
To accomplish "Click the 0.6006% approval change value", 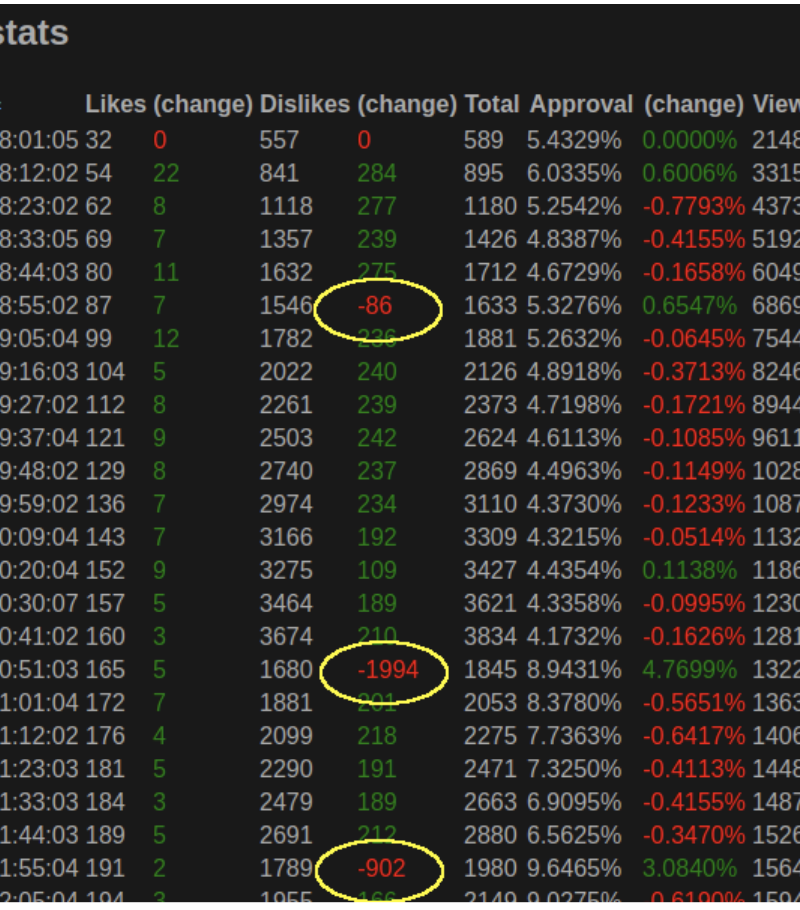I will click(689, 174).
